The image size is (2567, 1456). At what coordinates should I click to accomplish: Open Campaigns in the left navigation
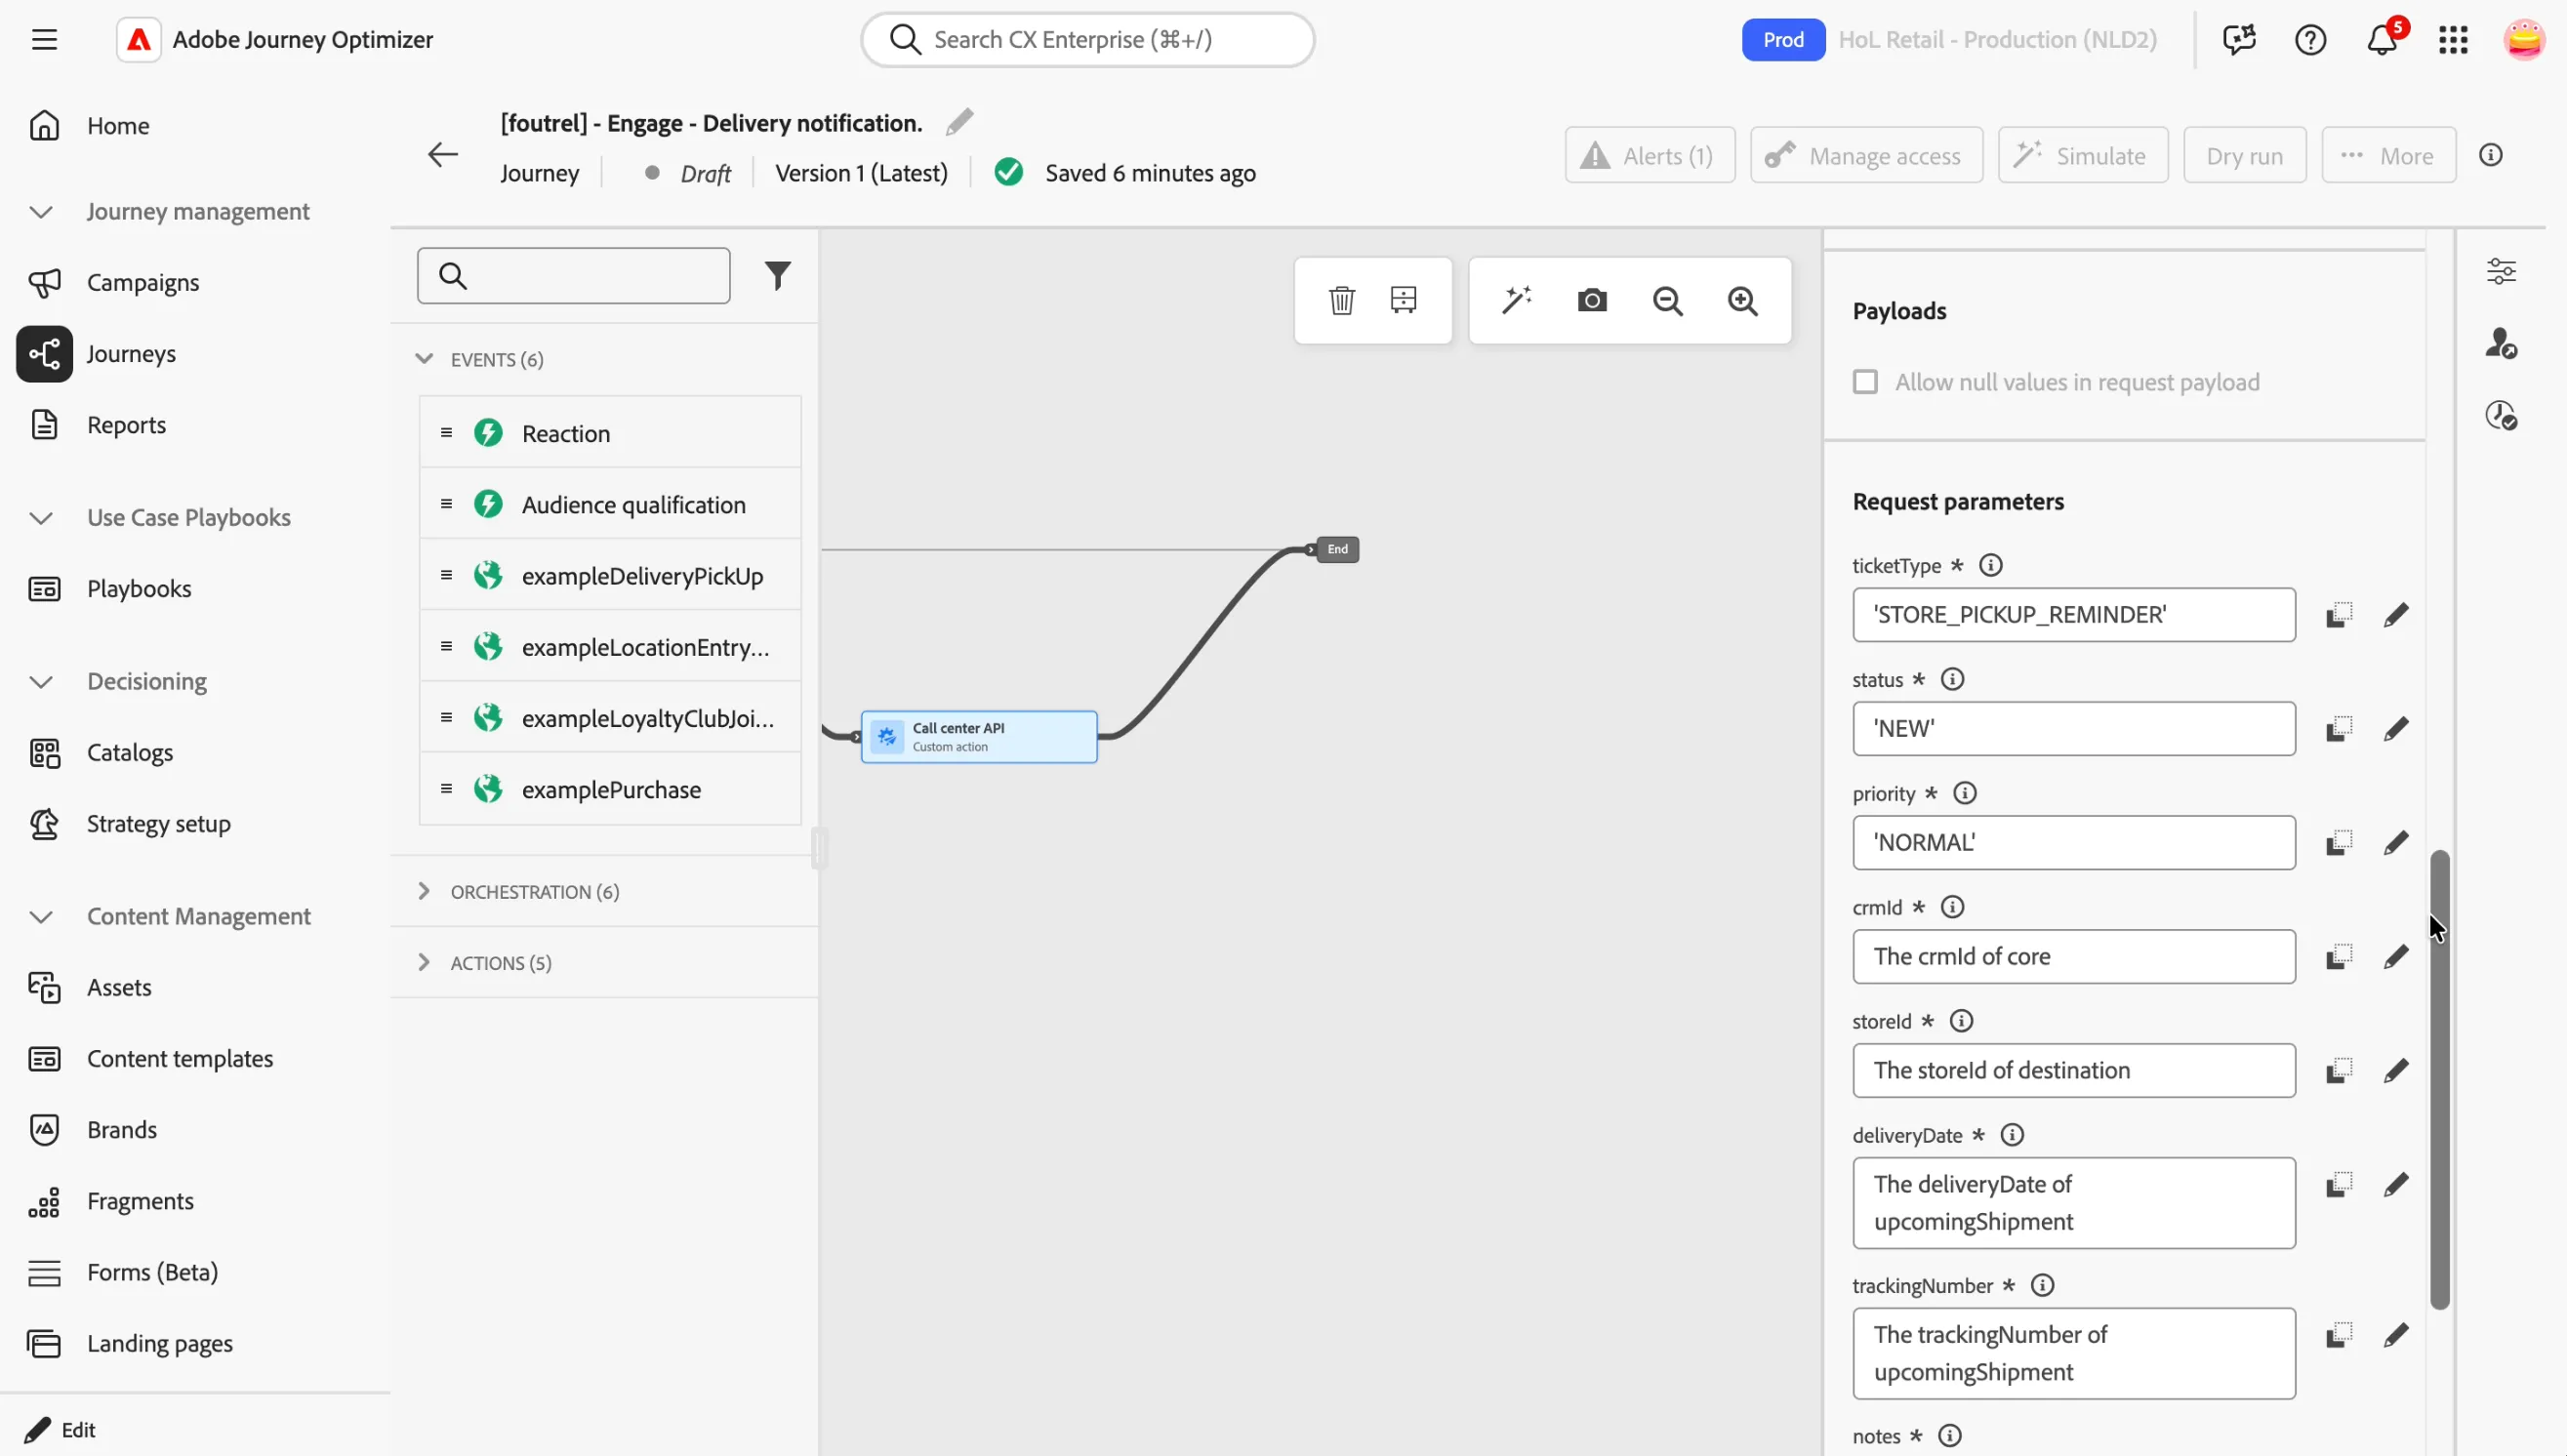click(143, 283)
